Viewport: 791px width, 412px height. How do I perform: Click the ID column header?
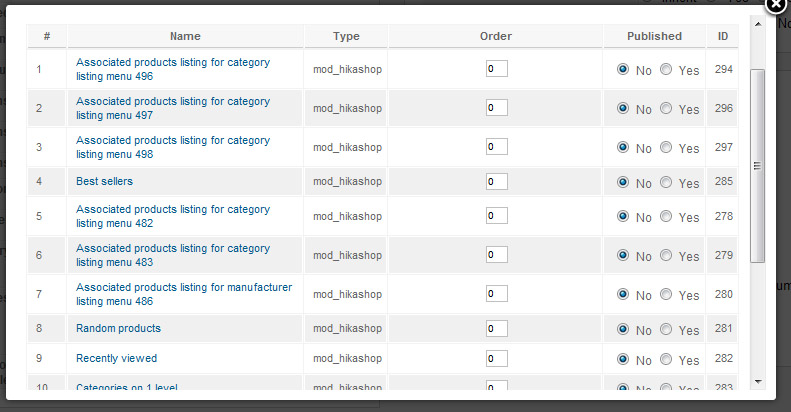click(x=722, y=36)
